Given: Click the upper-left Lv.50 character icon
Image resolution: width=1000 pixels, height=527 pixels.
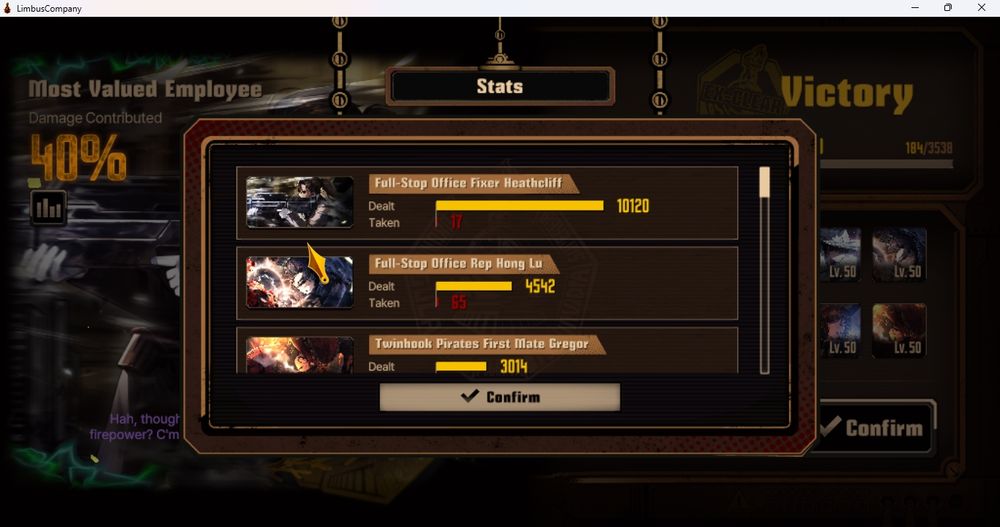Looking at the screenshot, I should coord(841,255).
